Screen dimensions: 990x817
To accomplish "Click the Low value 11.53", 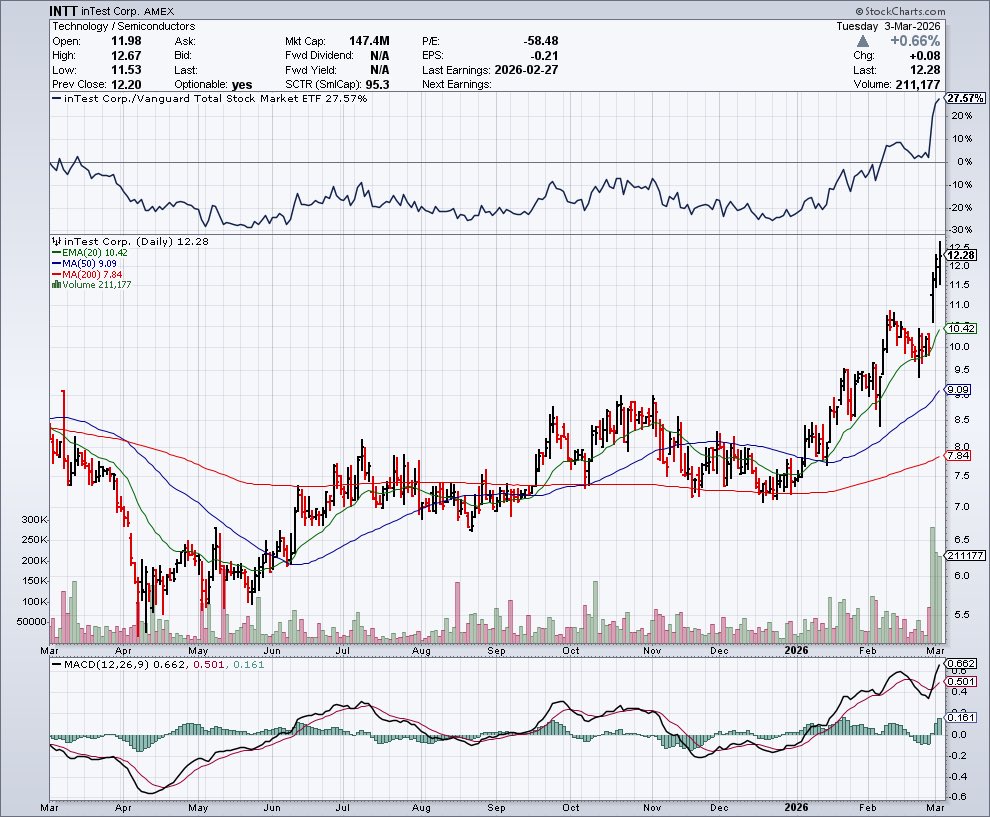I will coord(126,69).
